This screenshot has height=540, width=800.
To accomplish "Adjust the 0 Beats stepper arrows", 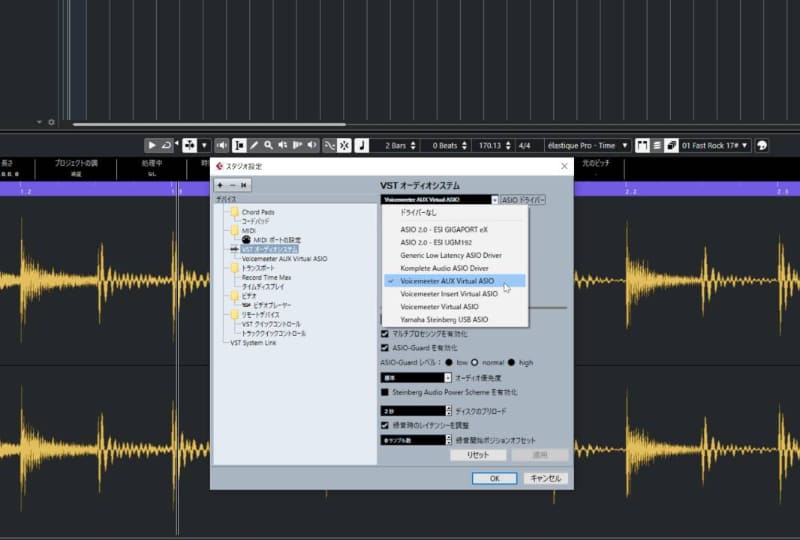I will coord(464,145).
